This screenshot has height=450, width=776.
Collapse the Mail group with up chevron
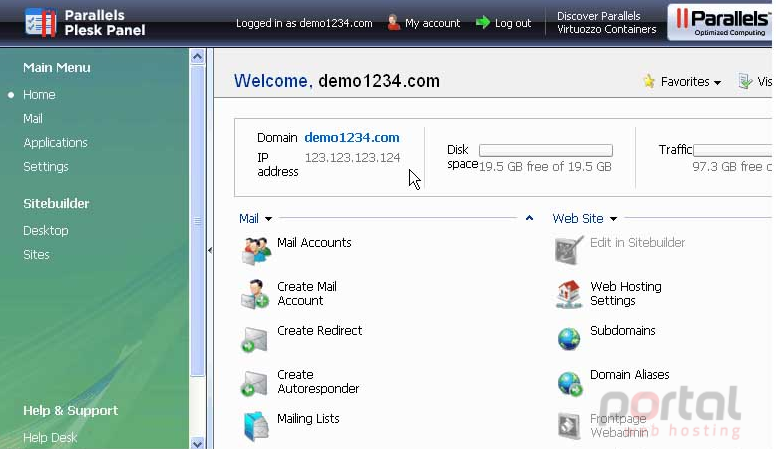[529, 218]
